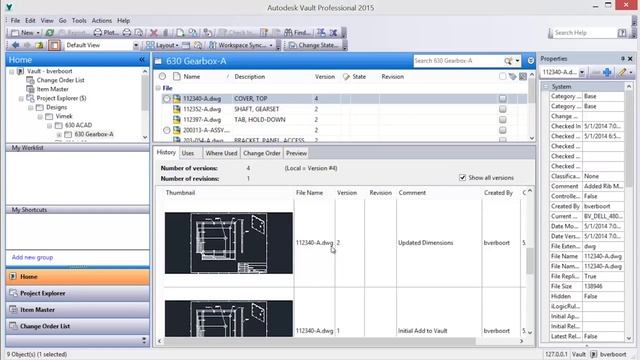640x360 pixels.
Task: Click the red X delete icon
Action: [153, 33]
